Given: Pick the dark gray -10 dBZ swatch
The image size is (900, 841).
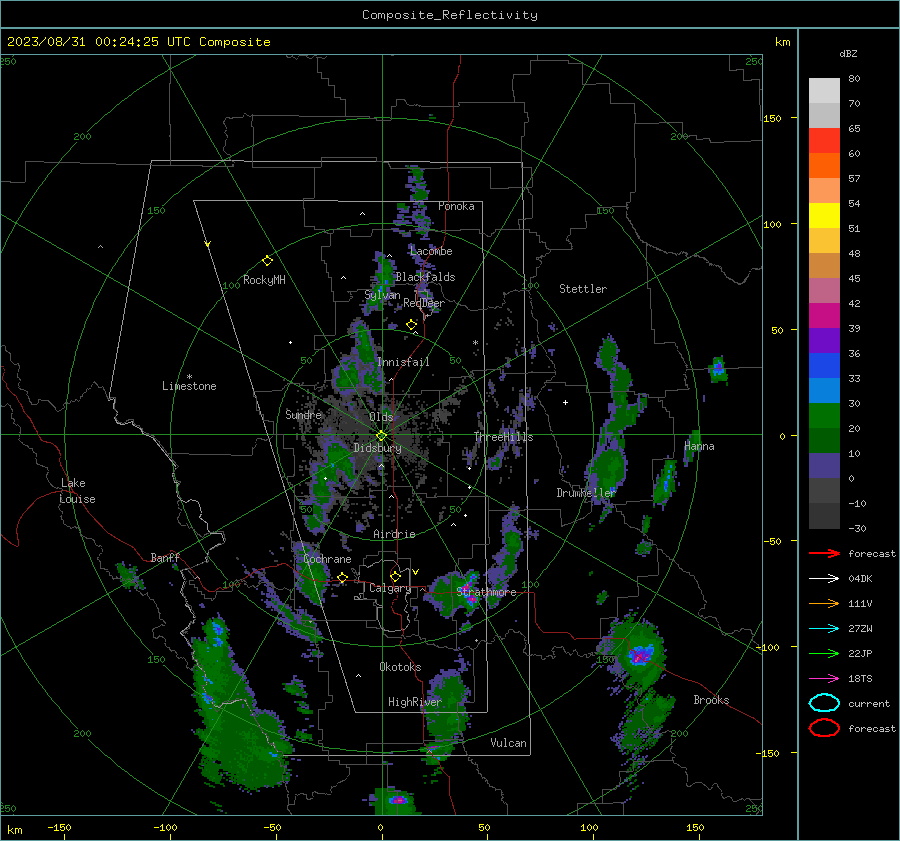Looking at the screenshot, I should (x=824, y=516).
